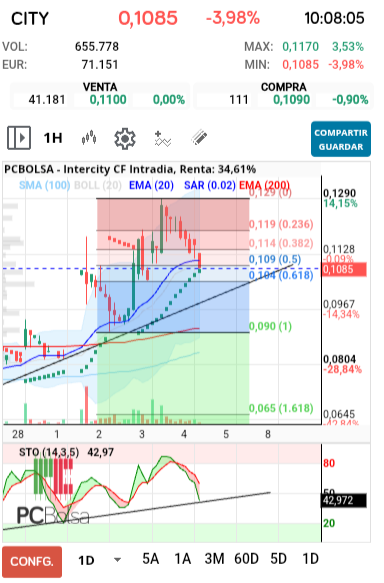384x583 pixels.
Task: Click the COMPRA volume 111
Action: click(239, 100)
